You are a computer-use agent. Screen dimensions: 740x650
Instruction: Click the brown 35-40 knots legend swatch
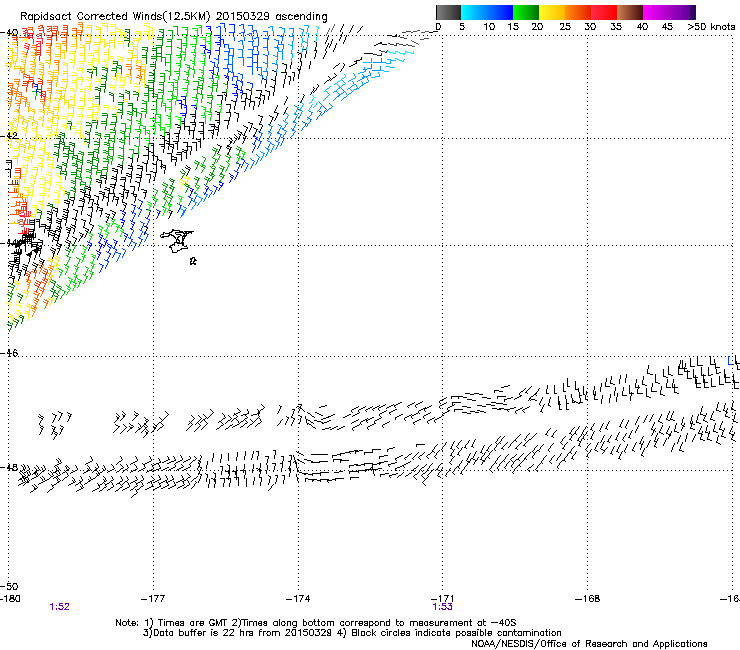click(x=630, y=12)
